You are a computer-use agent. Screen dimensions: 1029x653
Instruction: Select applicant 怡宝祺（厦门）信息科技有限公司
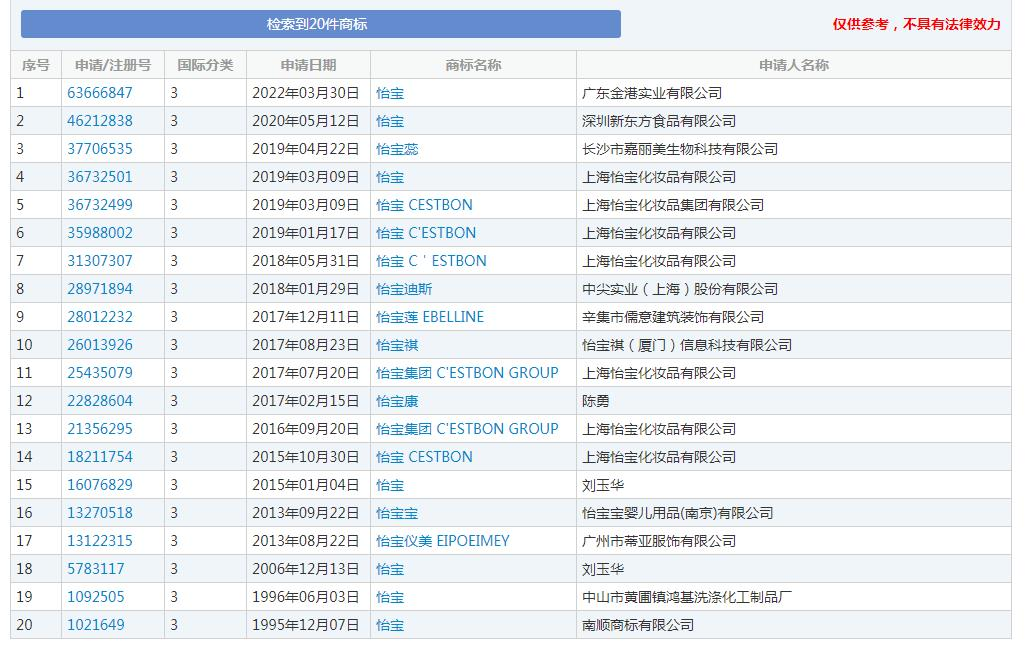[x=687, y=345]
